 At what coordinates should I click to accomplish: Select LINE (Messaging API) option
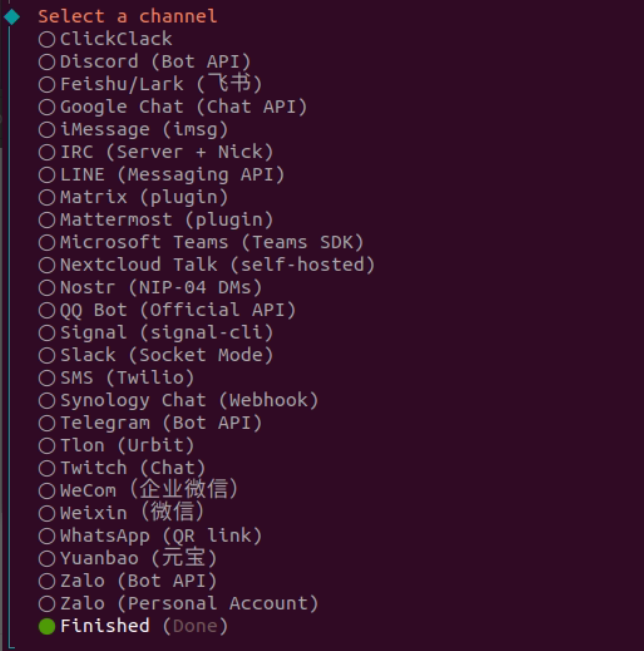pyautogui.click(x=162, y=175)
